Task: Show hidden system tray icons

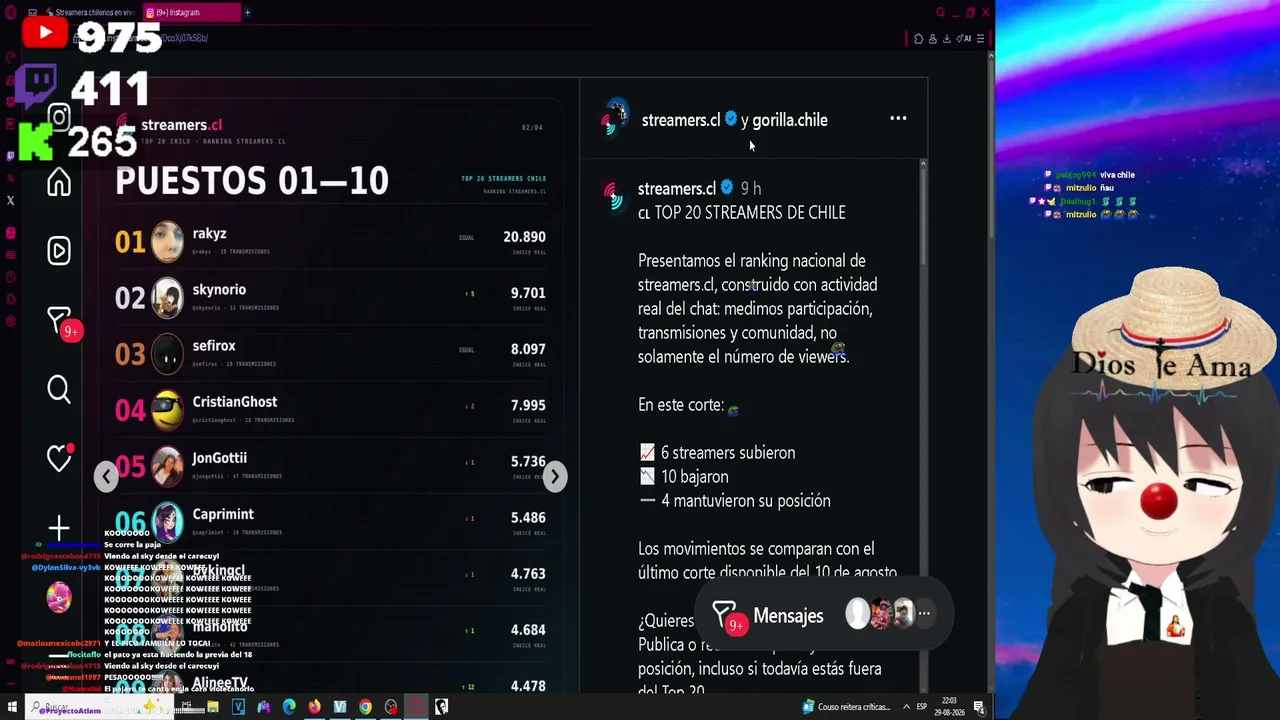Action: point(906,707)
